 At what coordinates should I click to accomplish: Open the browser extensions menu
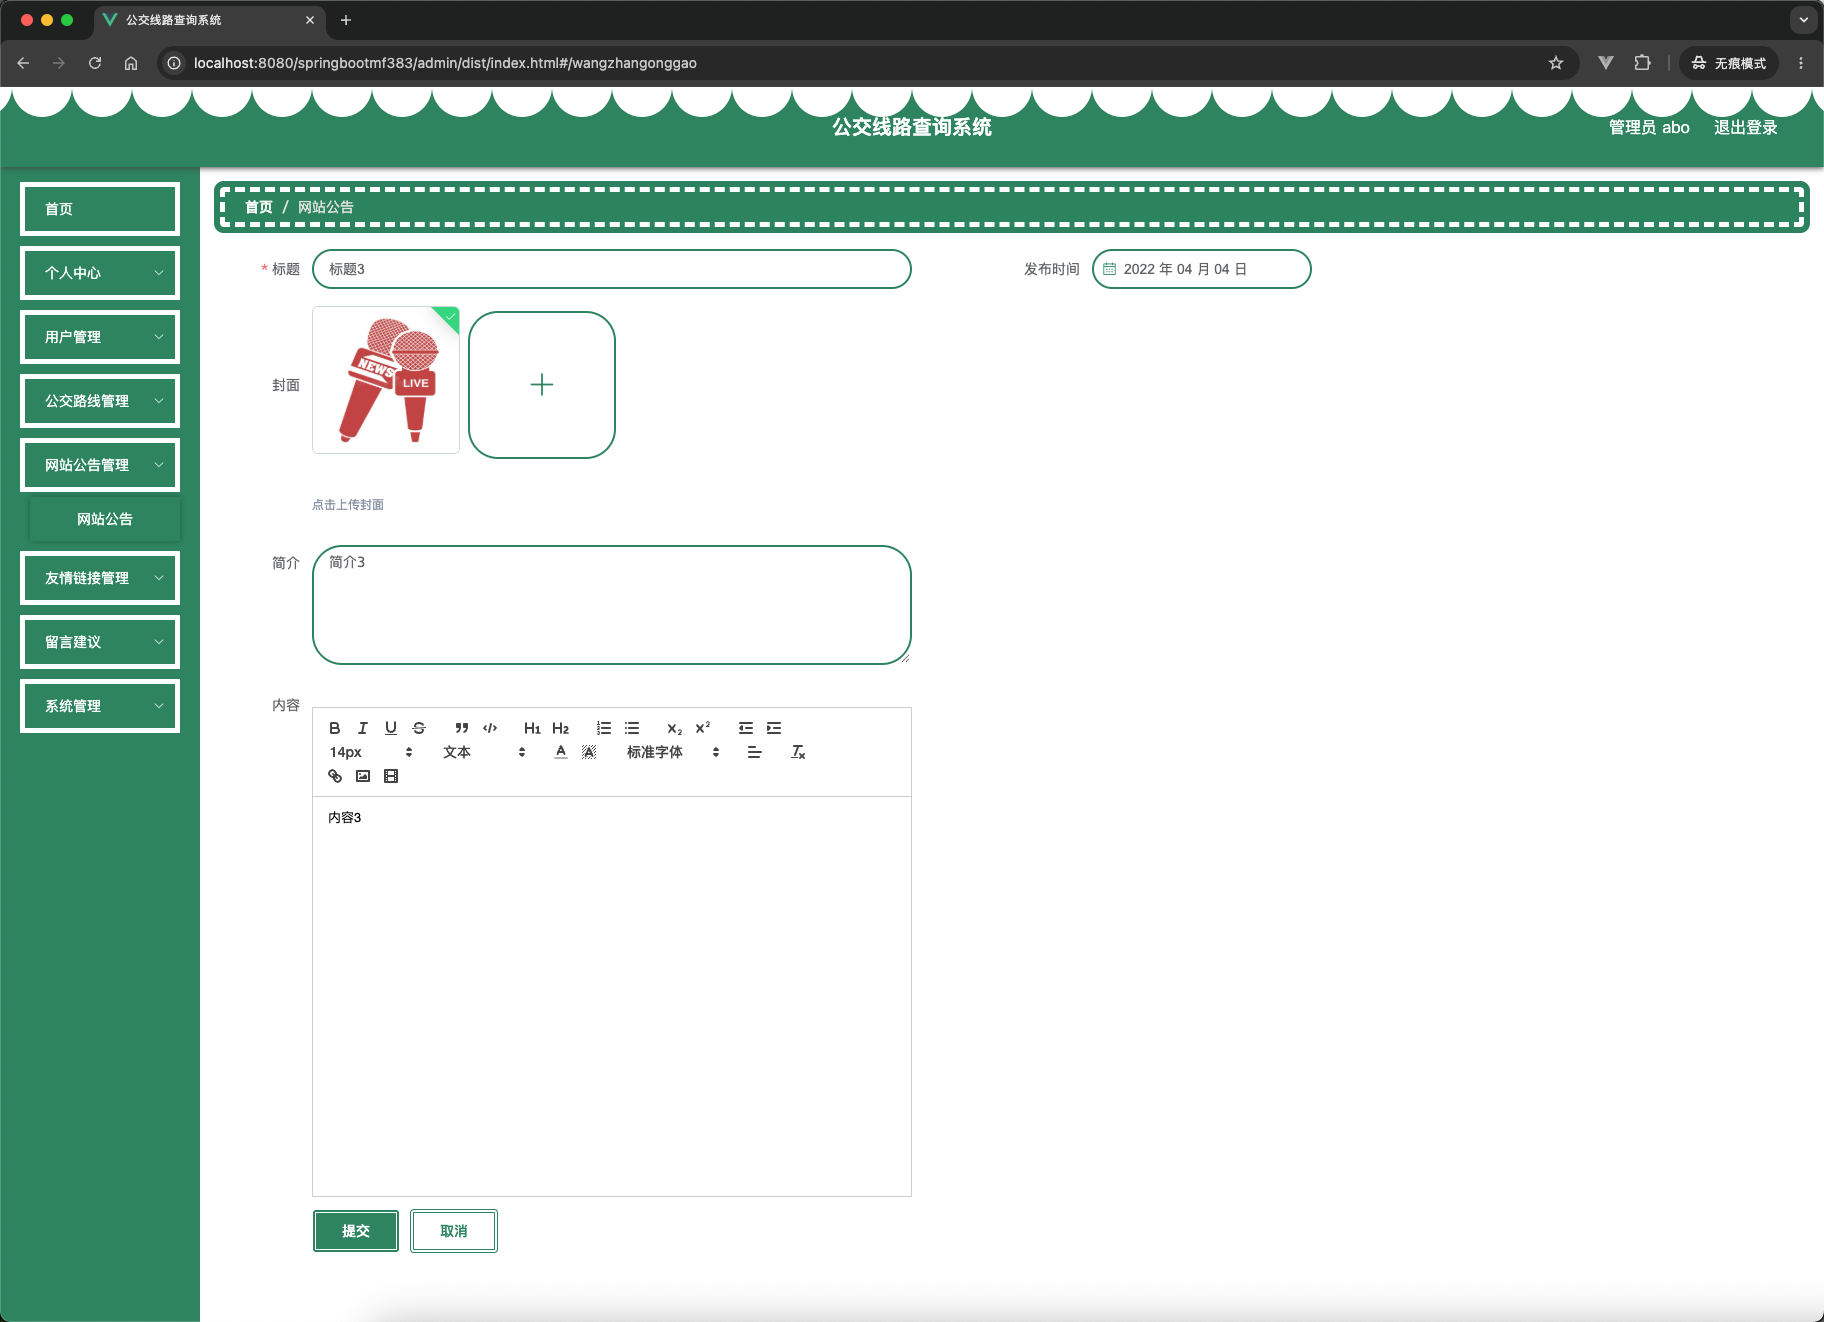point(1642,63)
